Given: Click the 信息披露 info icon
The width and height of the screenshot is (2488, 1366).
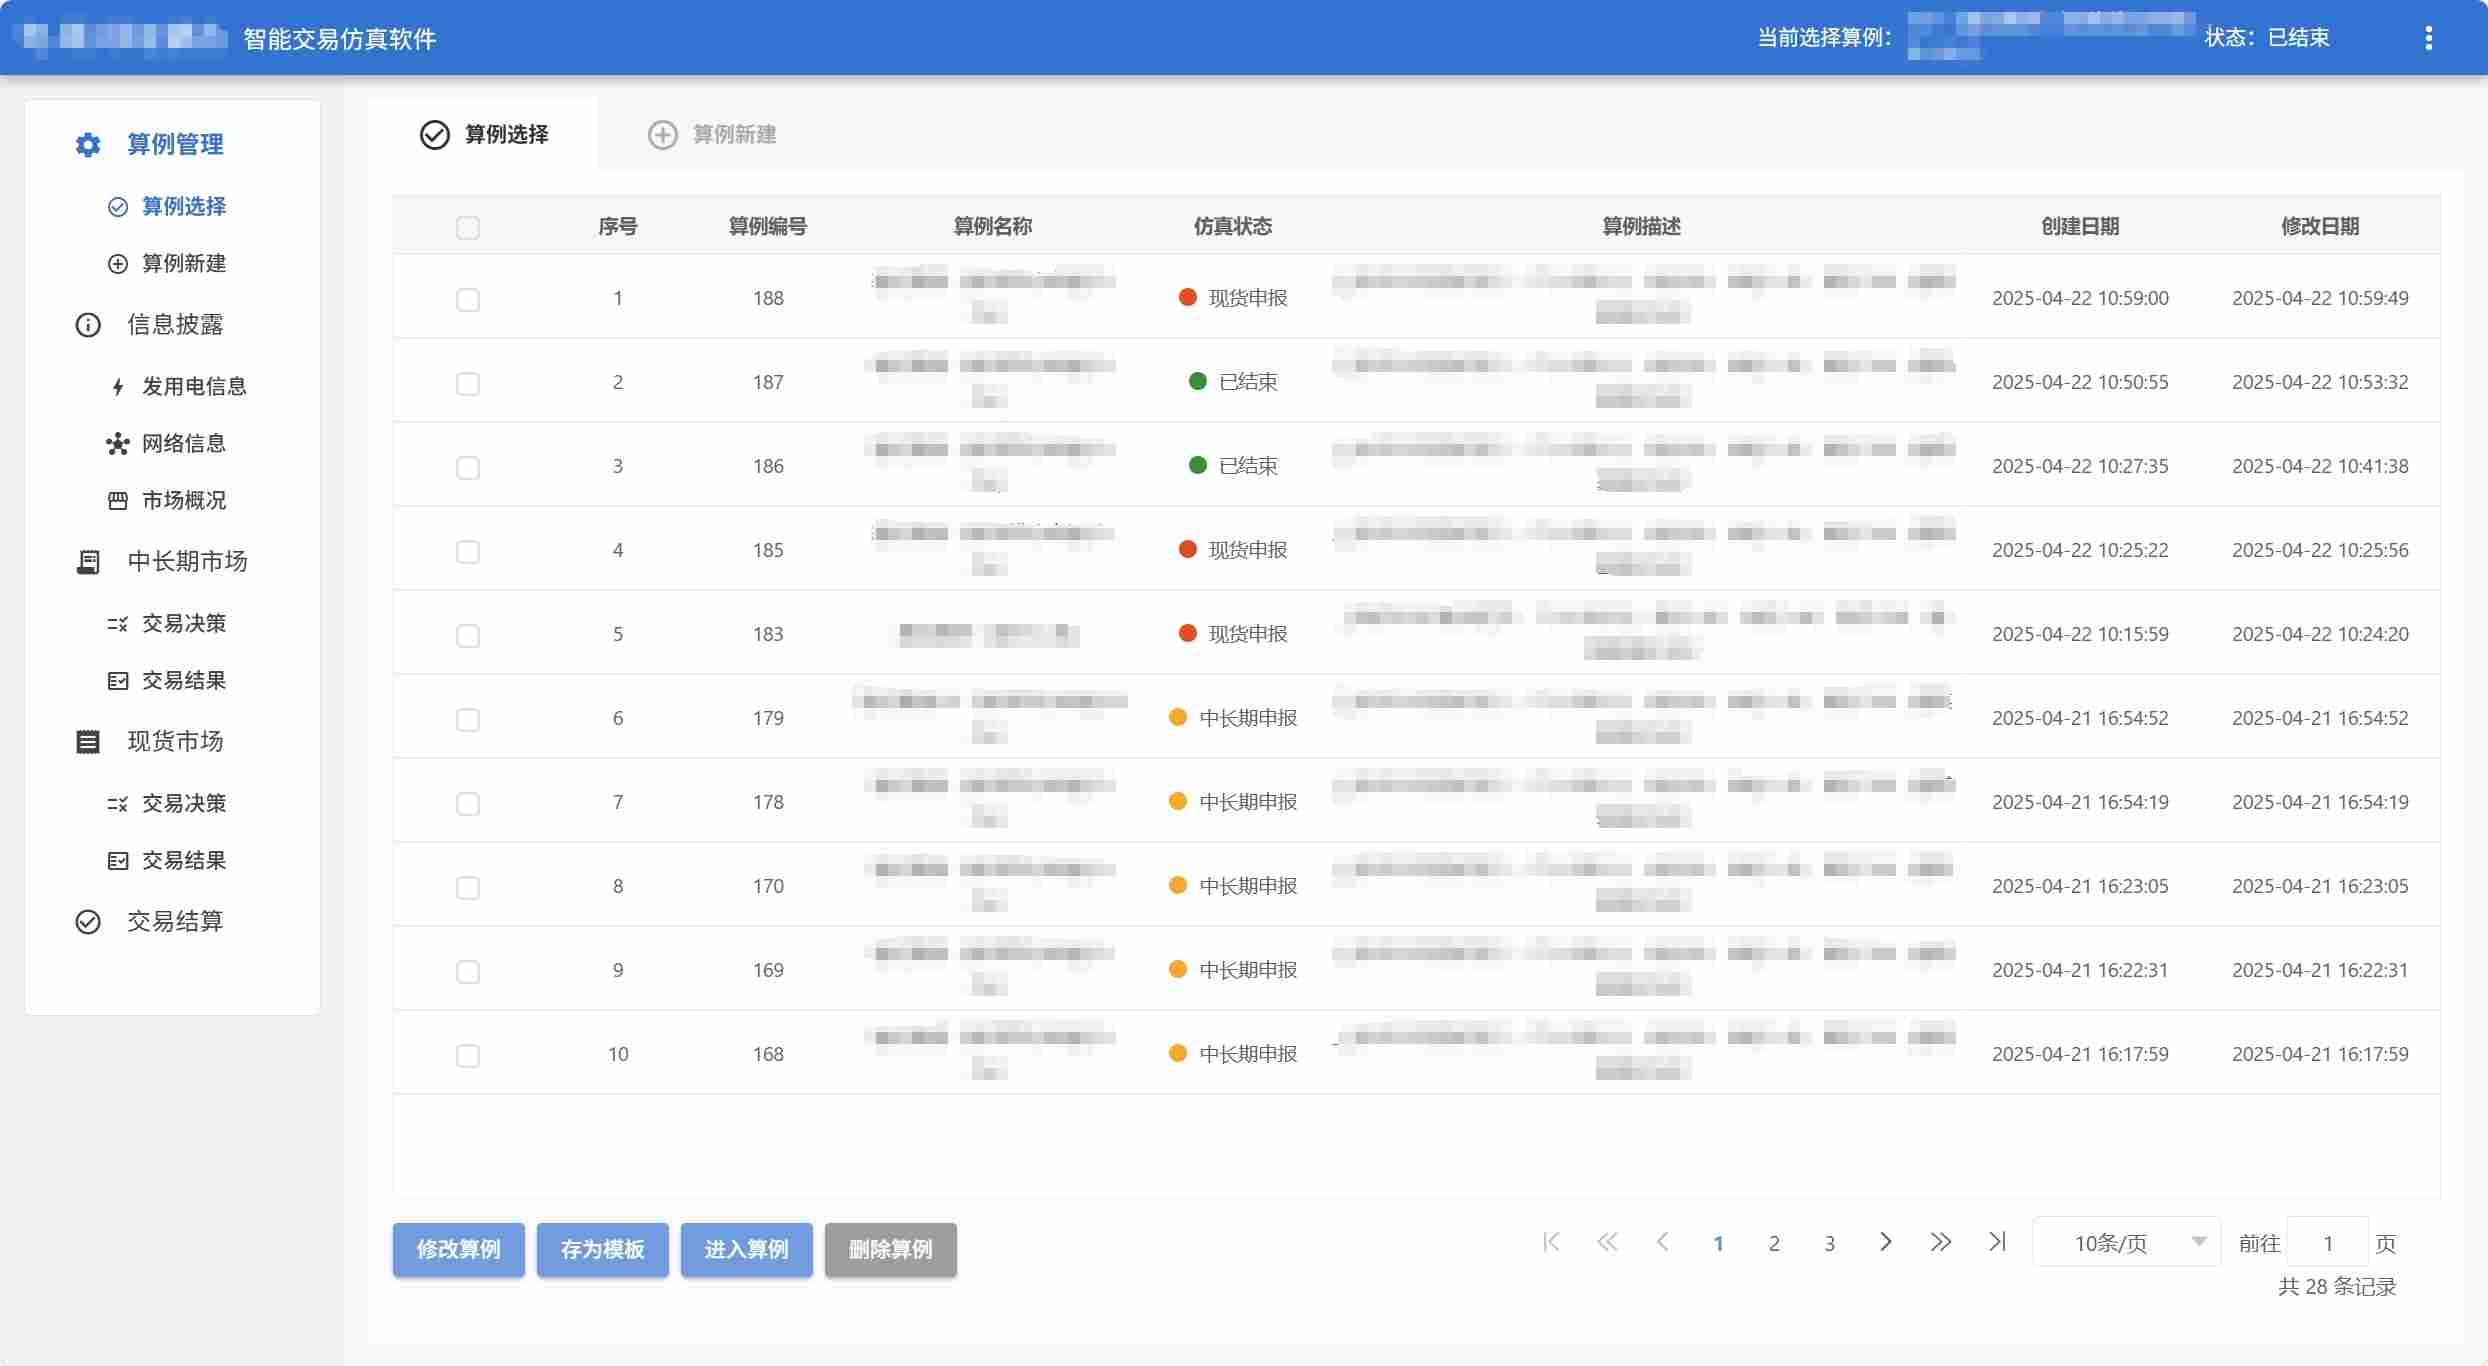Looking at the screenshot, I should point(88,325).
